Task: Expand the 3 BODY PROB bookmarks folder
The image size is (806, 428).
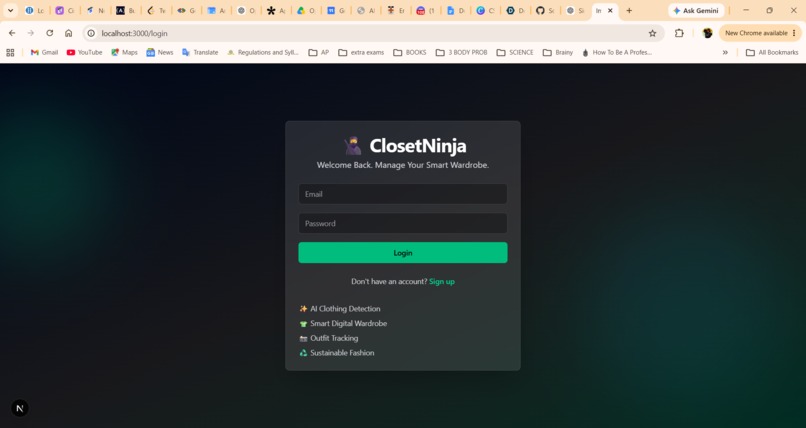Action: pyautogui.click(x=462, y=52)
